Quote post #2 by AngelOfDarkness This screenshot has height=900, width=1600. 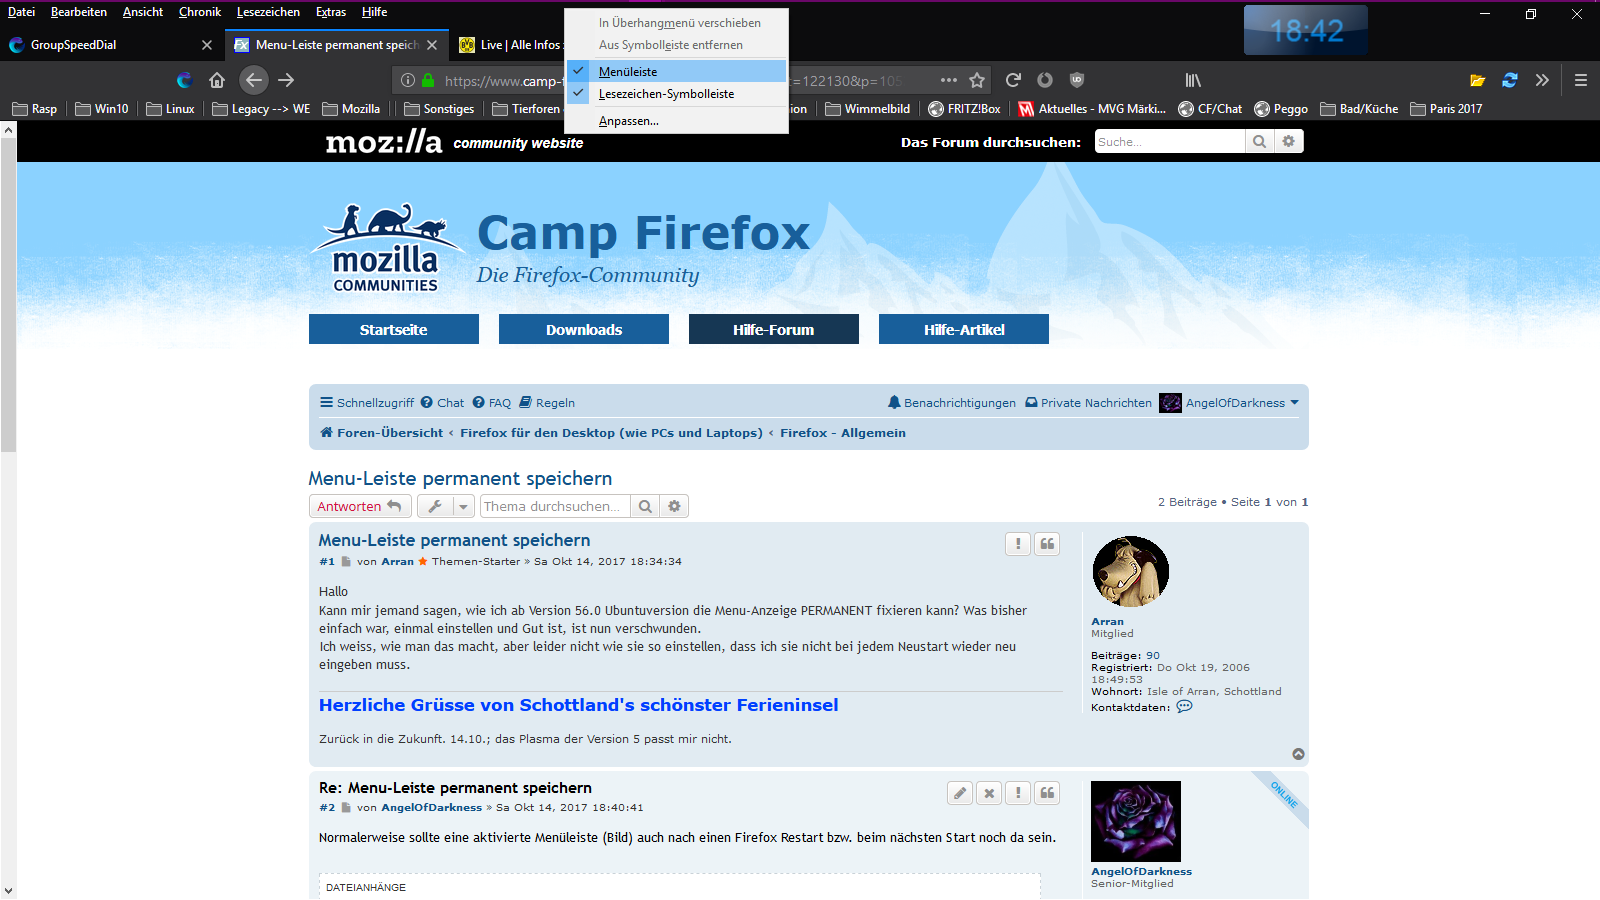1047,793
